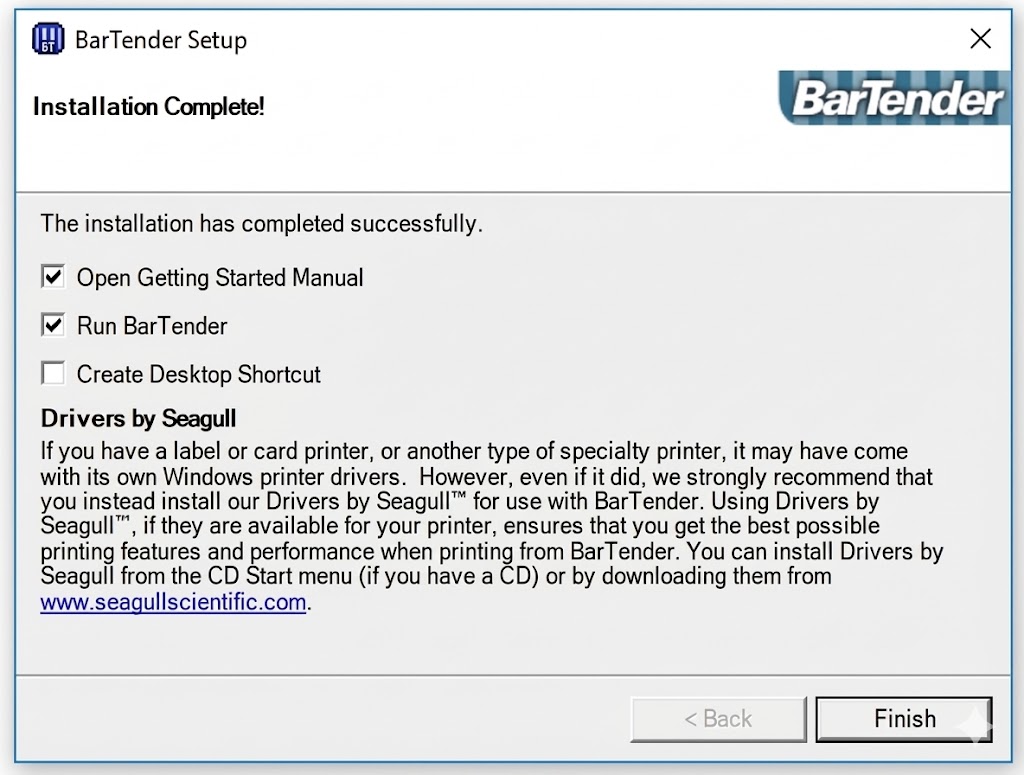The width and height of the screenshot is (1024, 775).
Task: Uncheck the Open Getting Started Manual checkbox
Action: pos(53,277)
